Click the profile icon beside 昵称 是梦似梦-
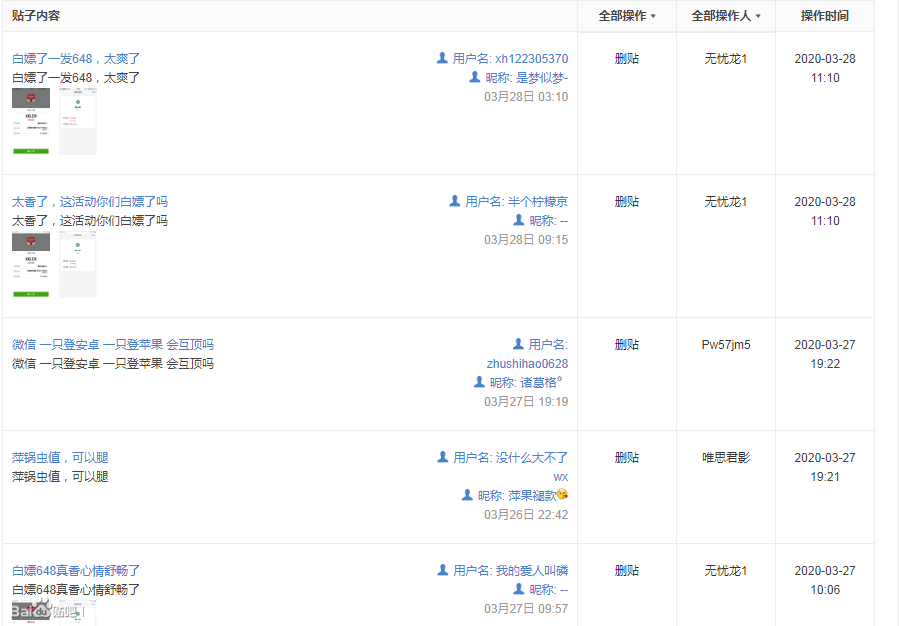This screenshot has width=899, height=626. pos(475,78)
